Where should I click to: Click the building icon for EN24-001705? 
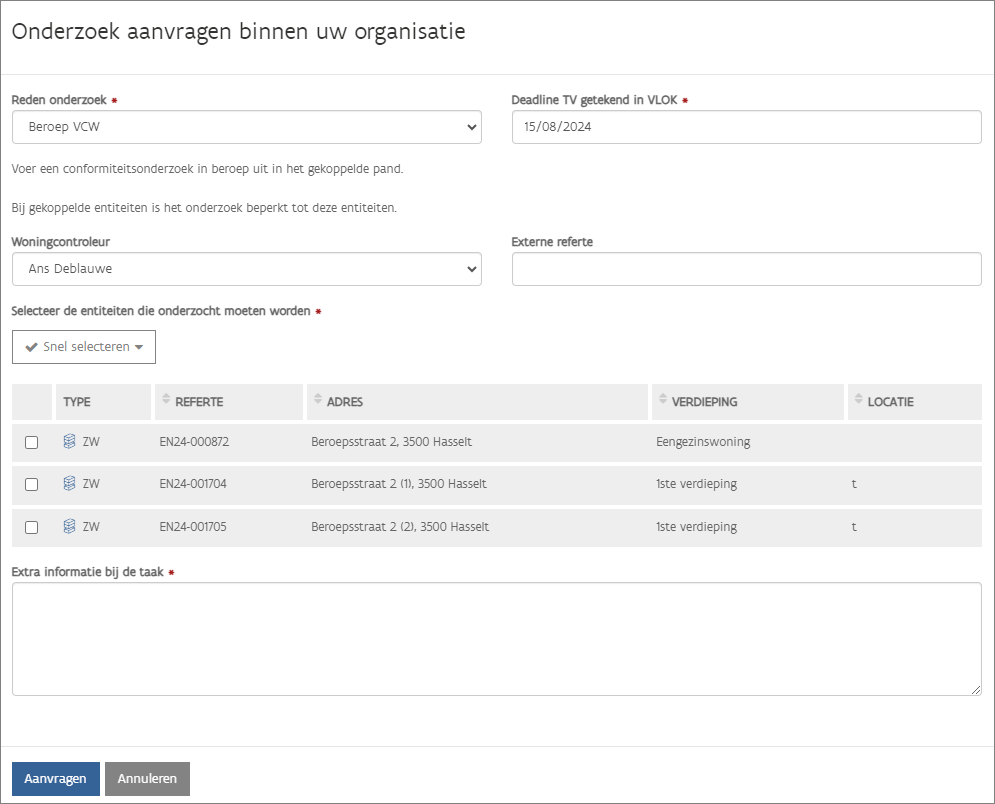pos(69,527)
